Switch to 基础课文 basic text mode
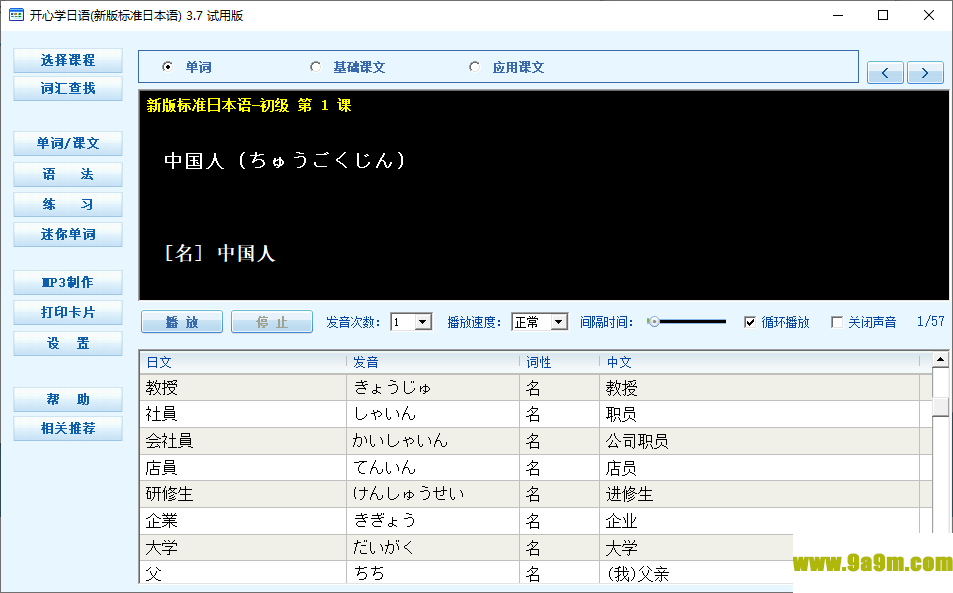The height and width of the screenshot is (593, 953). [x=315, y=65]
